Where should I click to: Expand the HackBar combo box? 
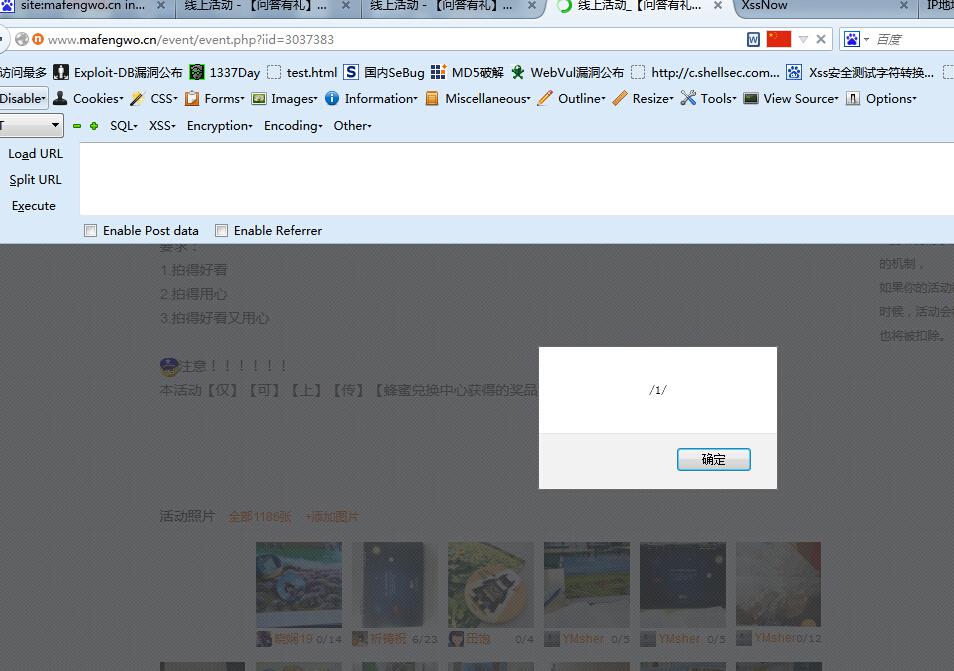click(55, 126)
